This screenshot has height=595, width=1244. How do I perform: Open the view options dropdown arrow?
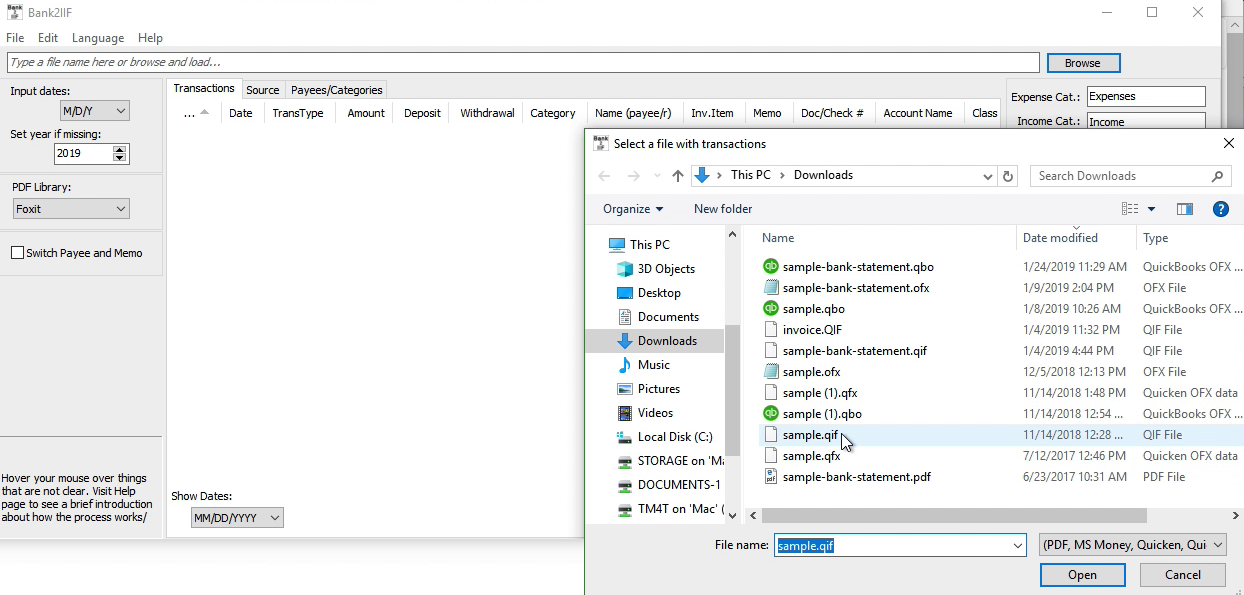coord(1151,209)
